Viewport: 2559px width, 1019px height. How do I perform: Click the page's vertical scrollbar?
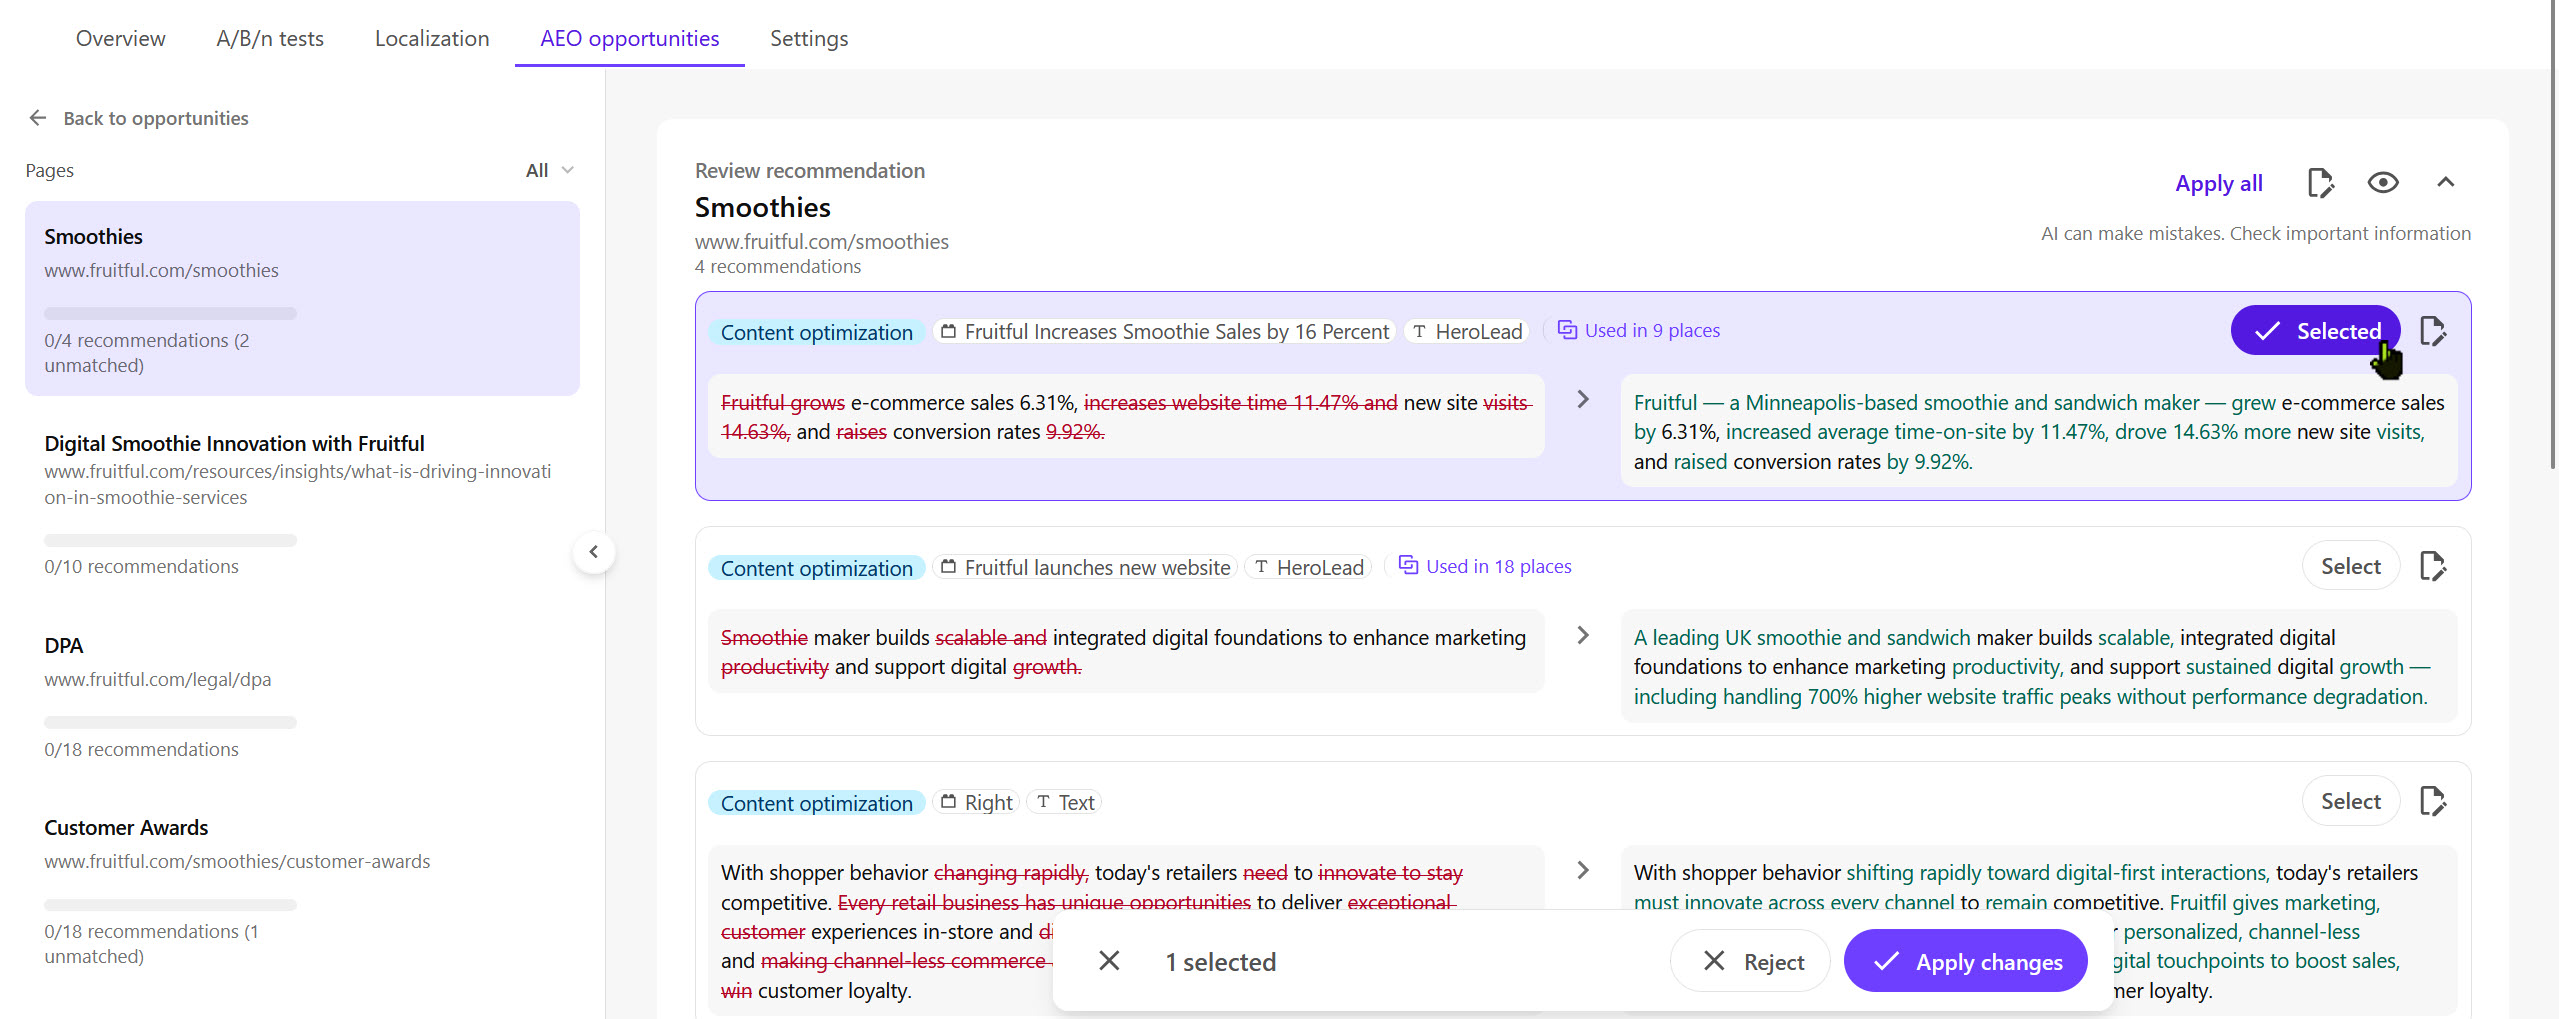(x=2552, y=235)
